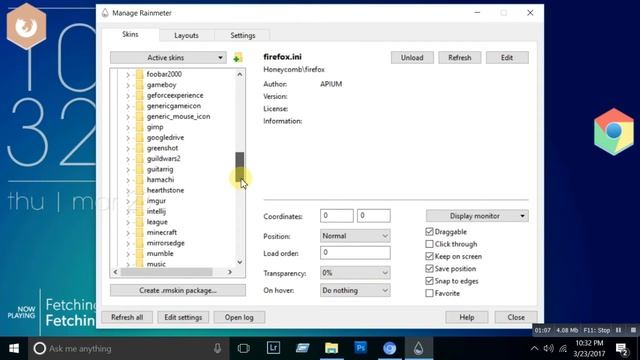Enable the Click through checkbox
640x360 pixels.
[429, 244]
